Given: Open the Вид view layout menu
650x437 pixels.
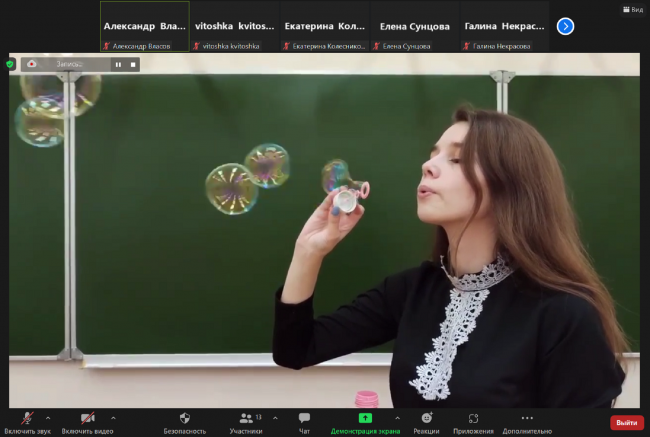Looking at the screenshot, I should point(633,10).
